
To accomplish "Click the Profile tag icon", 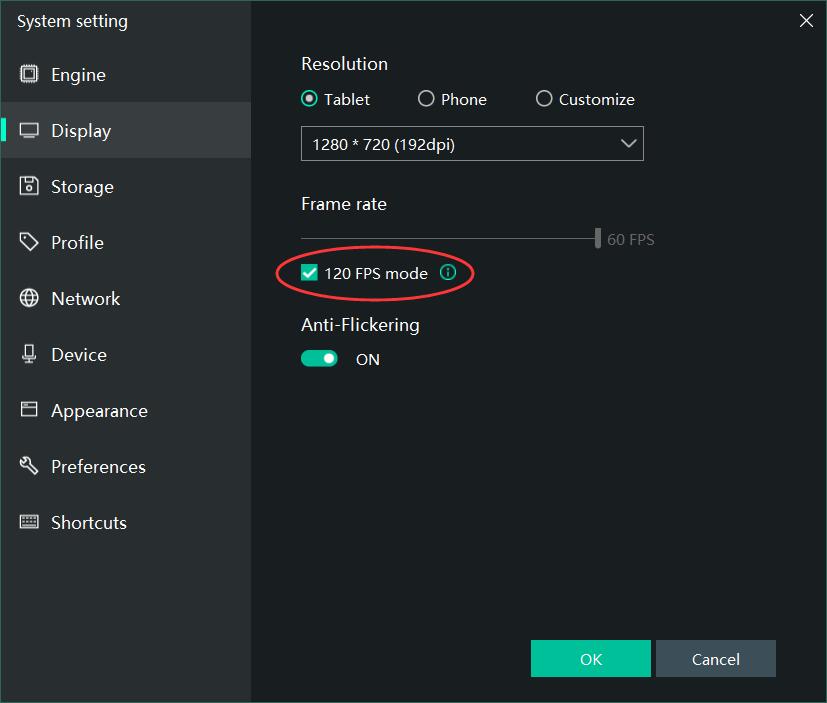I will tap(30, 243).
